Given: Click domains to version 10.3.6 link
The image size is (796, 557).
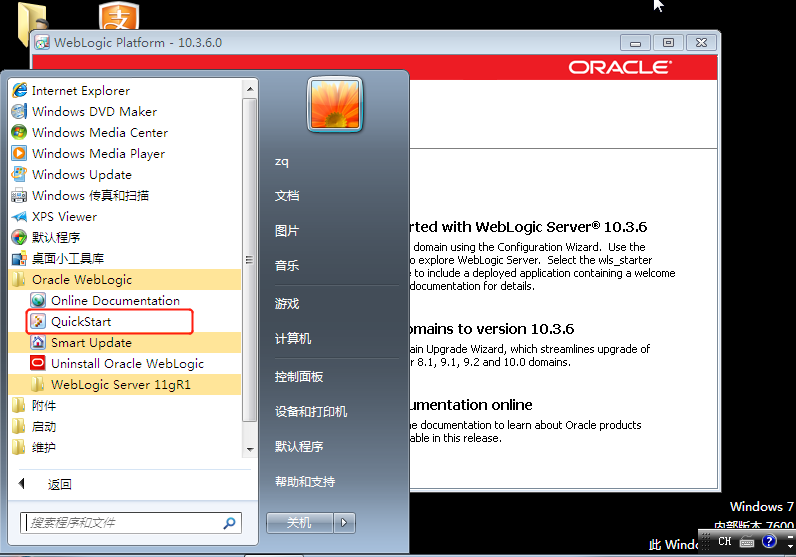Looking at the screenshot, I should pyautogui.click(x=491, y=329).
